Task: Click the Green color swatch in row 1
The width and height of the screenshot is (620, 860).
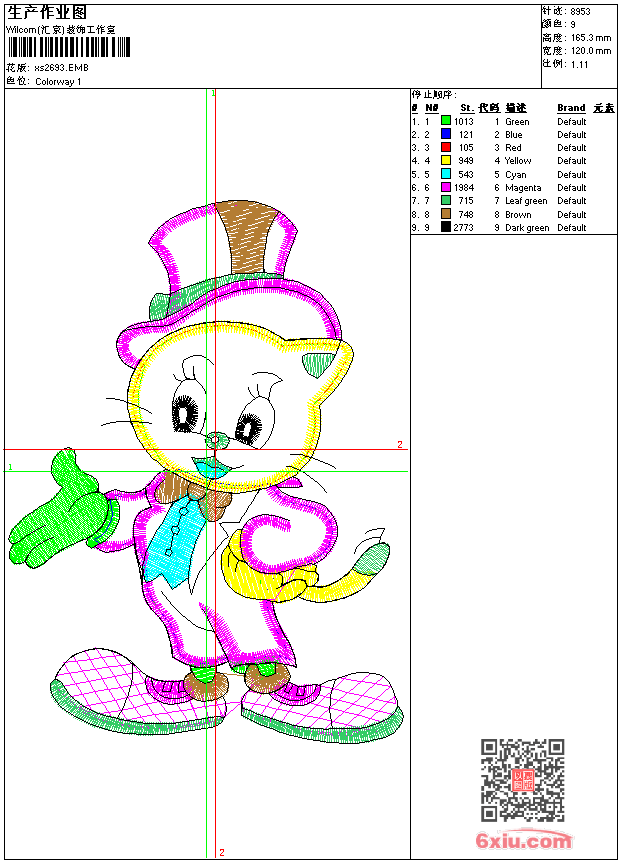Action: [x=446, y=121]
